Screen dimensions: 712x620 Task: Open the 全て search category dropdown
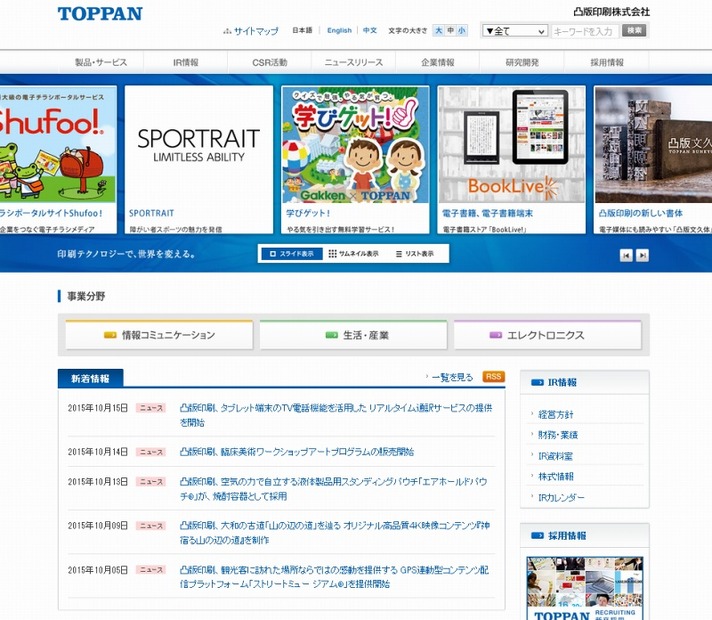coord(515,31)
